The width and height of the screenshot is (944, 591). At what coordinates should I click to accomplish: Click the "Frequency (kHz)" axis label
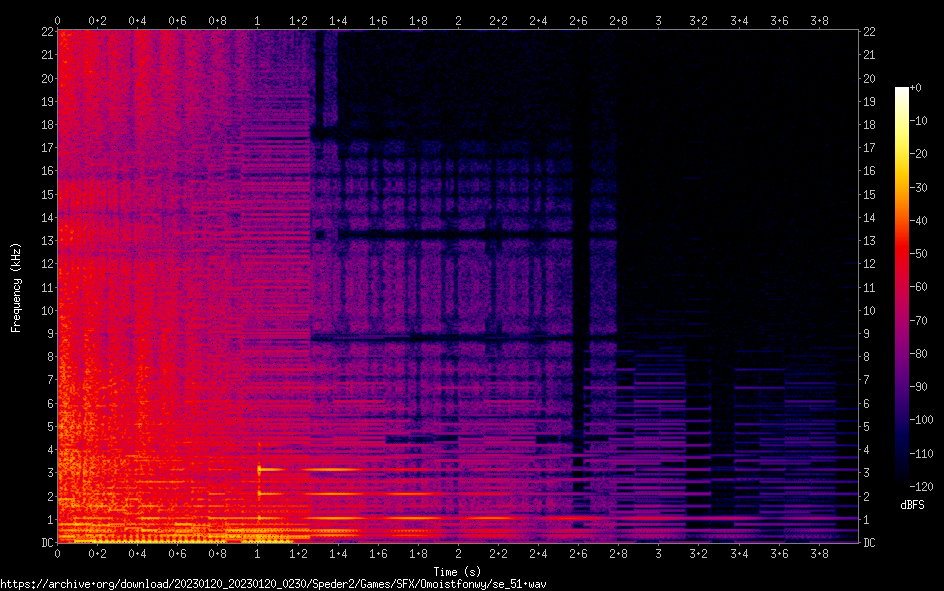16,287
